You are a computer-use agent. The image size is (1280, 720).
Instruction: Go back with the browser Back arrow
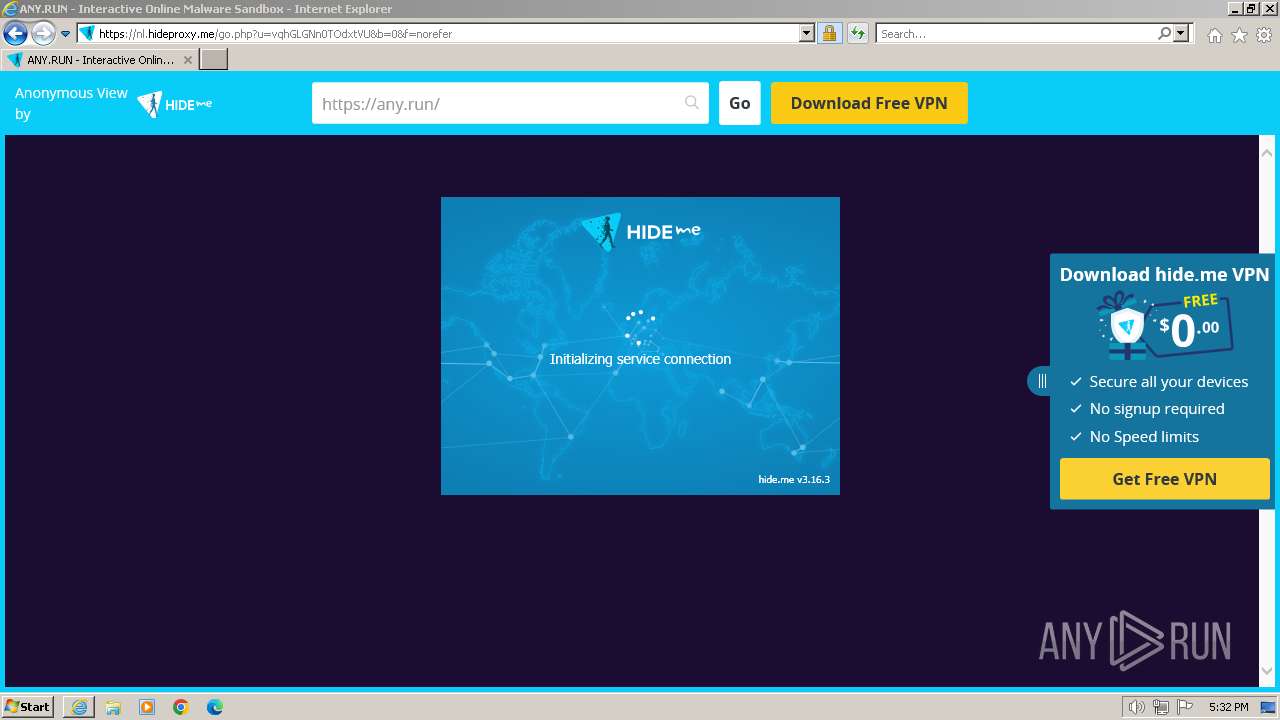[x=15, y=33]
